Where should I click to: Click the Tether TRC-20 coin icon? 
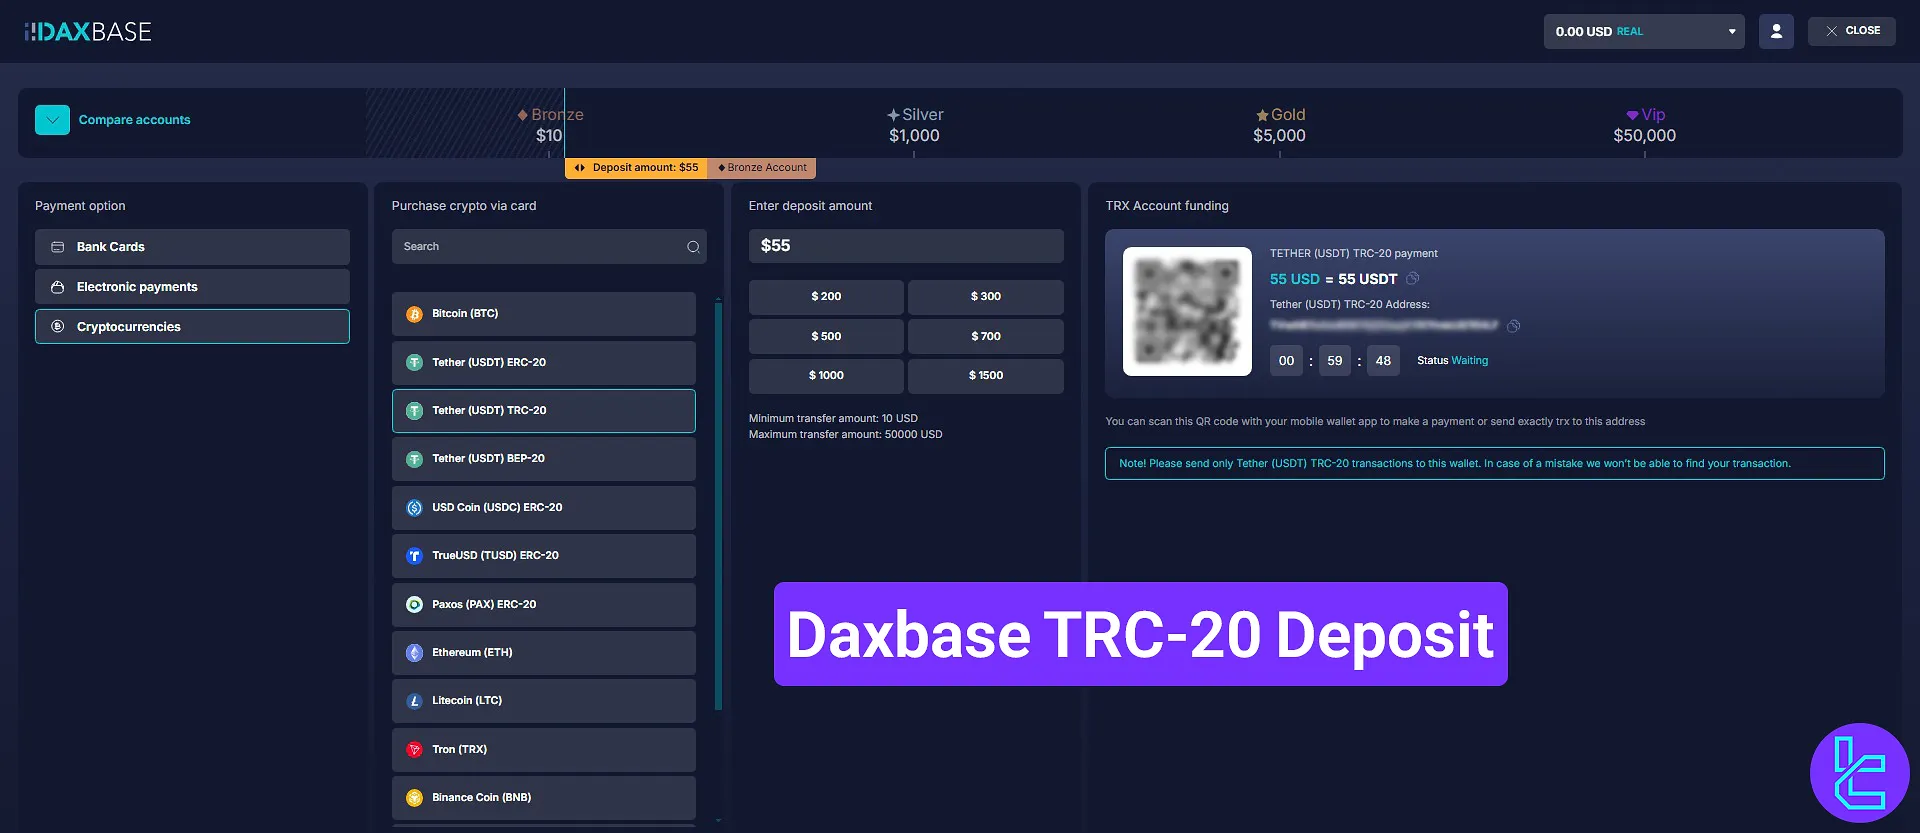(x=414, y=411)
